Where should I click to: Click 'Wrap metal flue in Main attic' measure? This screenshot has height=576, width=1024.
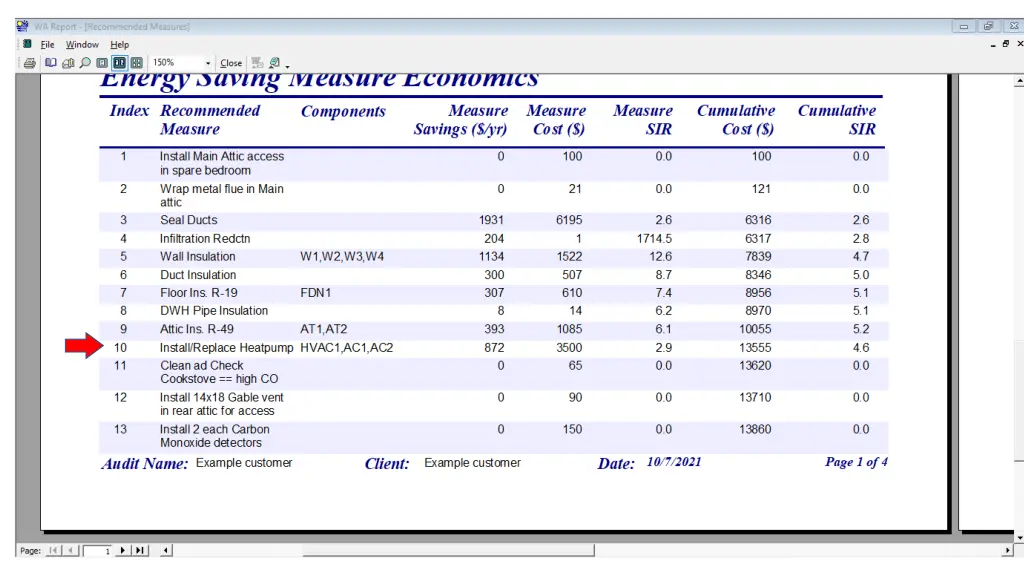pos(222,195)
